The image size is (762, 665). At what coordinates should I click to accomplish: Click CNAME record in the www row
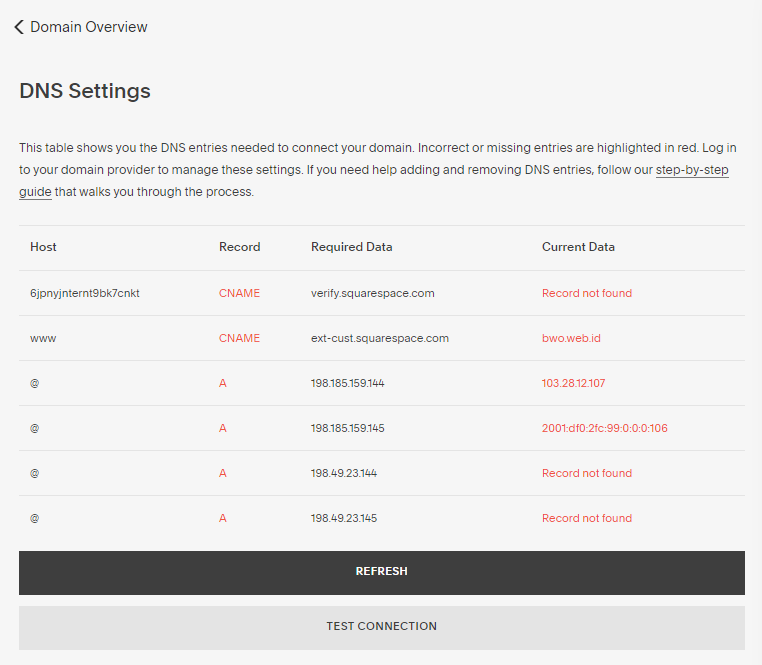point(239,338)
